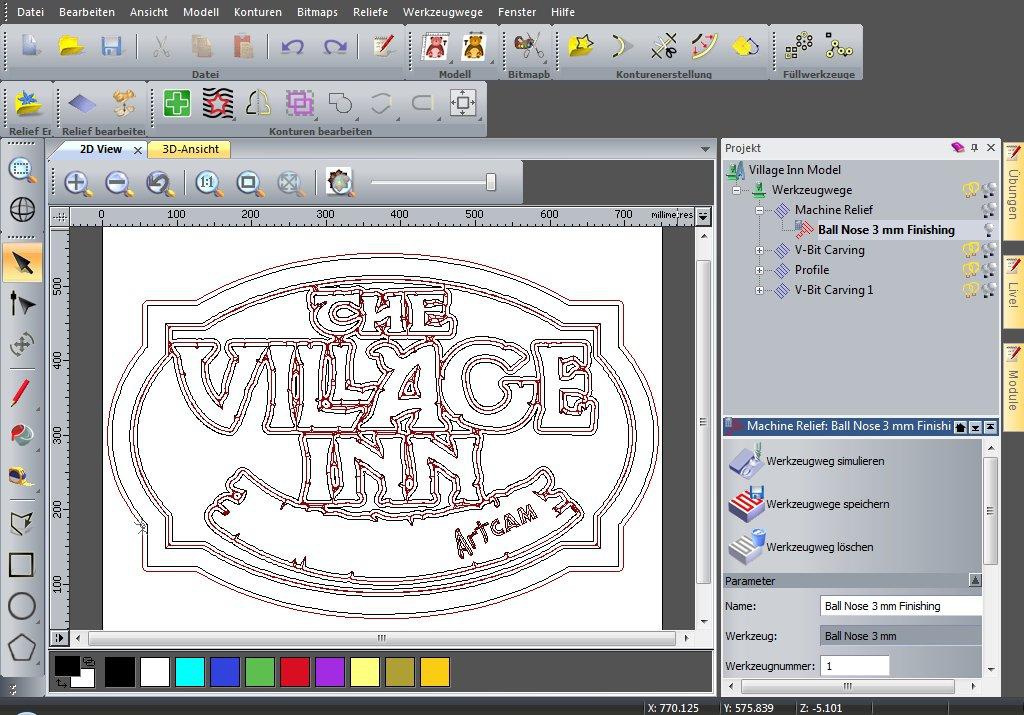Select the red star on waves icon
Screen dimensions: 1024x715
point(217,103)
